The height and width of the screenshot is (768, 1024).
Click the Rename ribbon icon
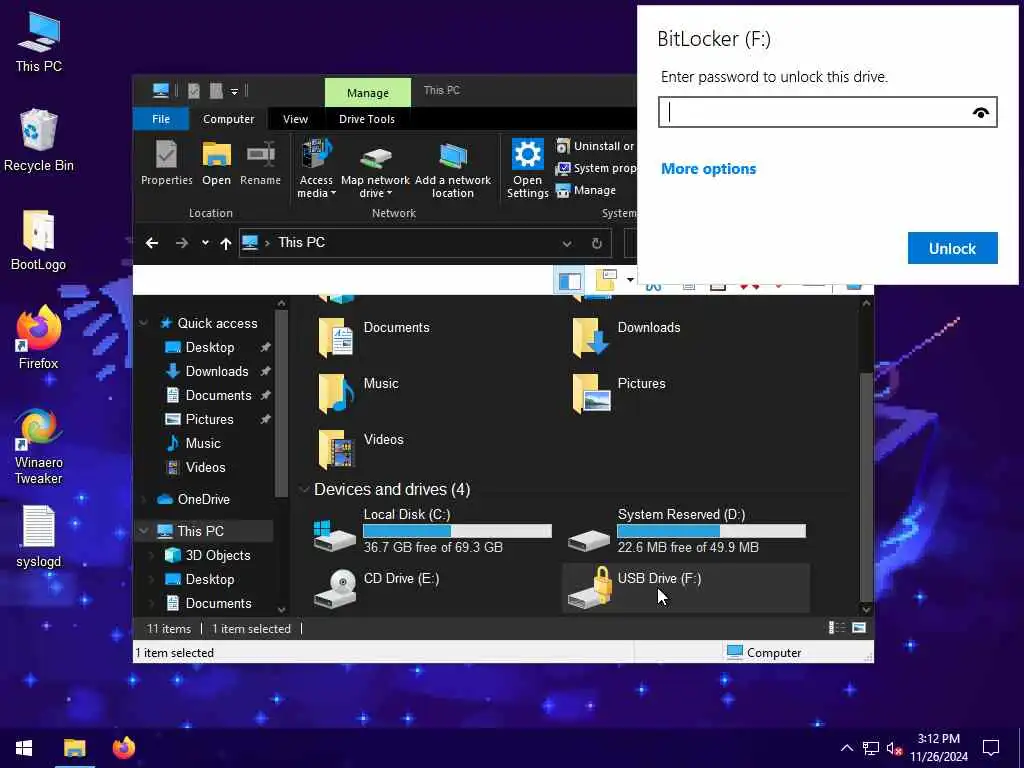[260, 163]
